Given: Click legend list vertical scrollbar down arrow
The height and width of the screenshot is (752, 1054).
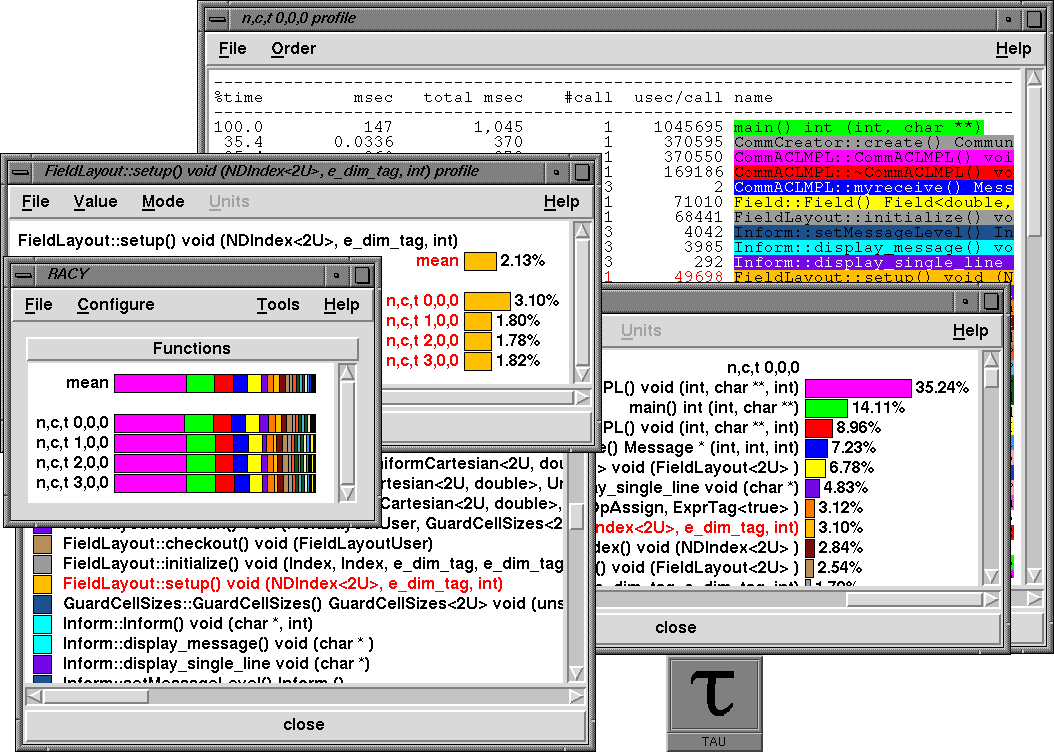Looking at the screenshot, I should pyautogui.click(x=576, y=673).
